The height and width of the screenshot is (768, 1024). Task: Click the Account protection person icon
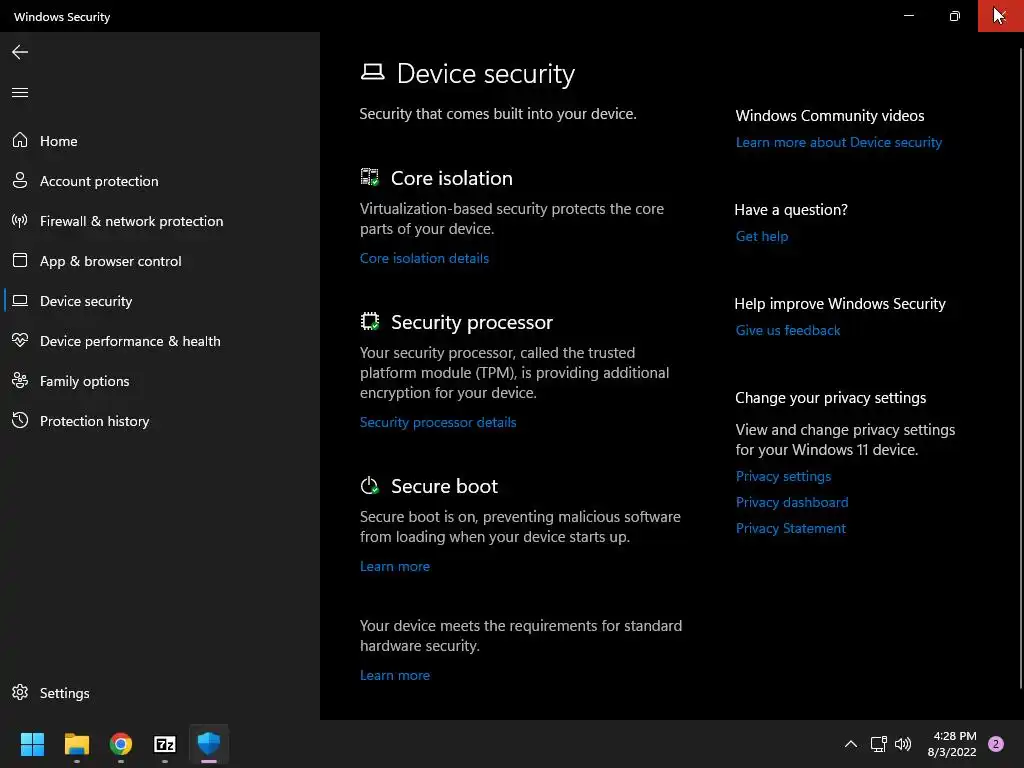point(20,180)
